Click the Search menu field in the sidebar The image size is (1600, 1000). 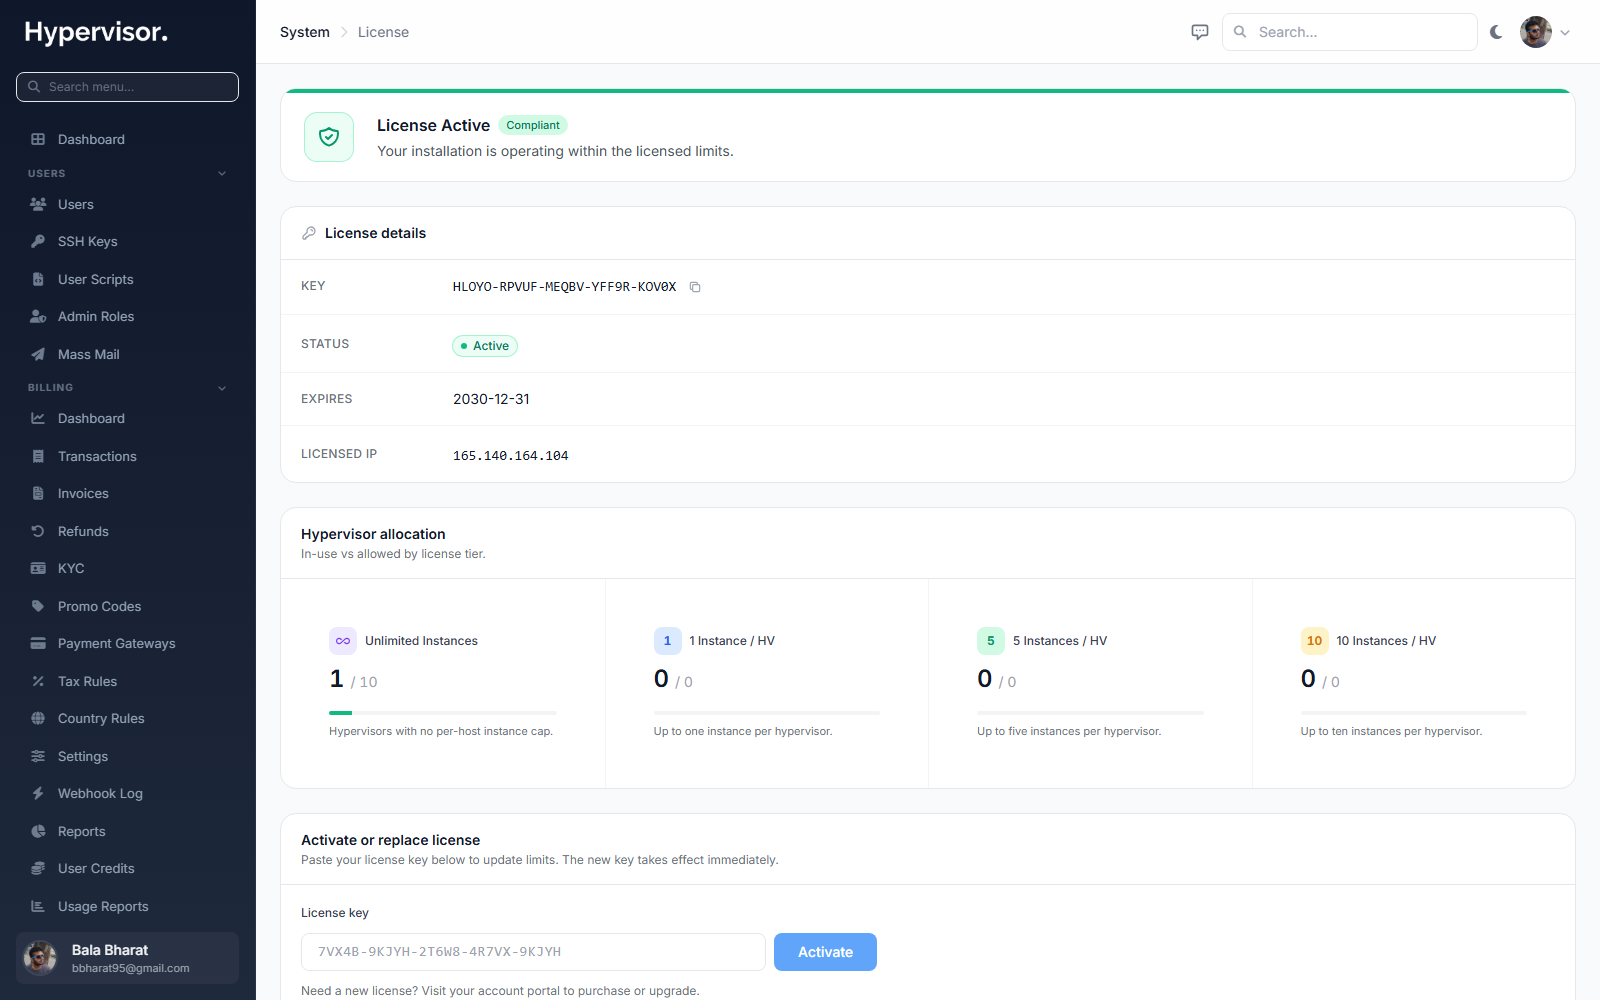[128, 87]
